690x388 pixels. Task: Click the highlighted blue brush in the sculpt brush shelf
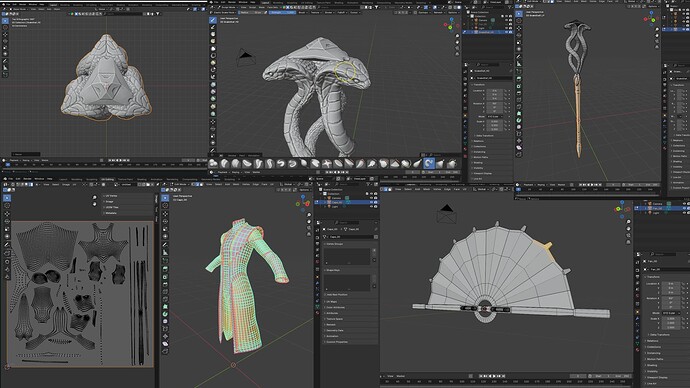pos(429,163)
